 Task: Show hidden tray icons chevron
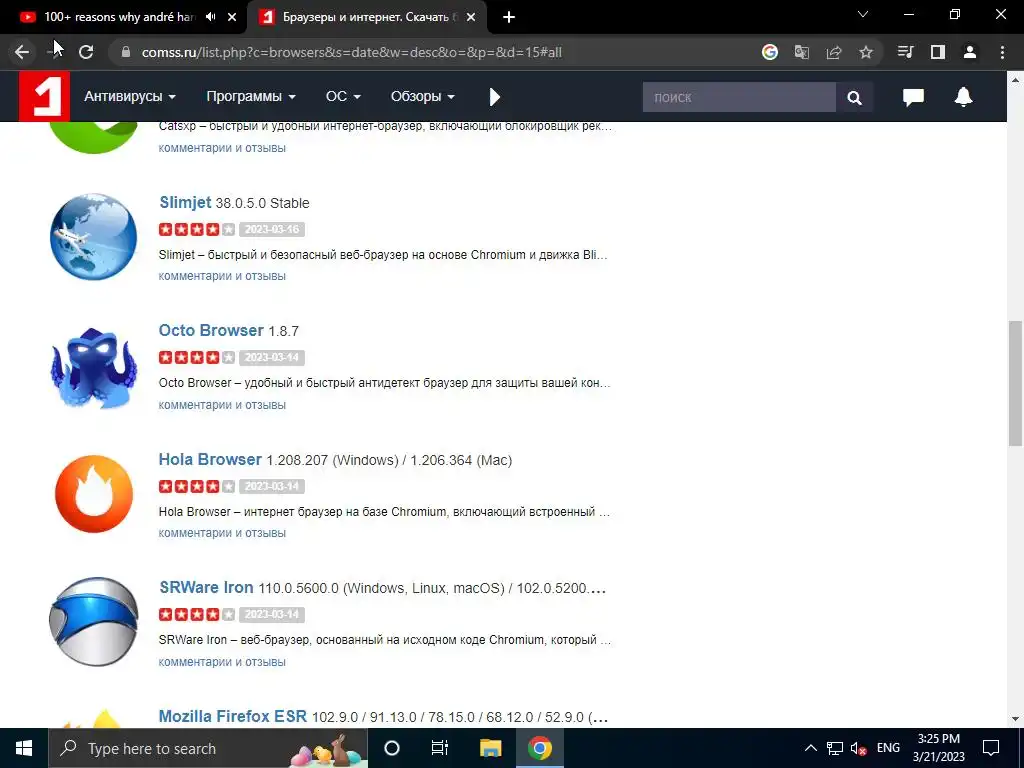[x=810, y=748]
